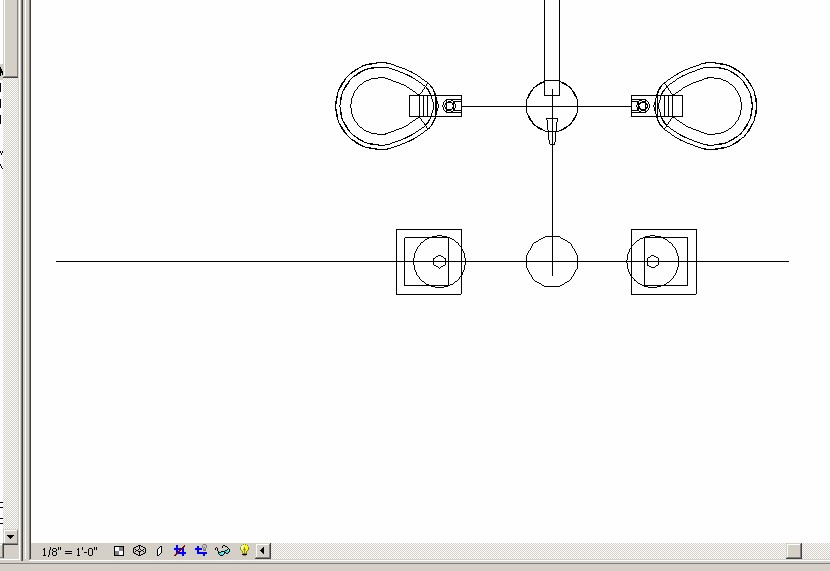The image size is (830, 571).
Task: Click the horizontal scrollbar thumb
Action: (x=794, y=551)
